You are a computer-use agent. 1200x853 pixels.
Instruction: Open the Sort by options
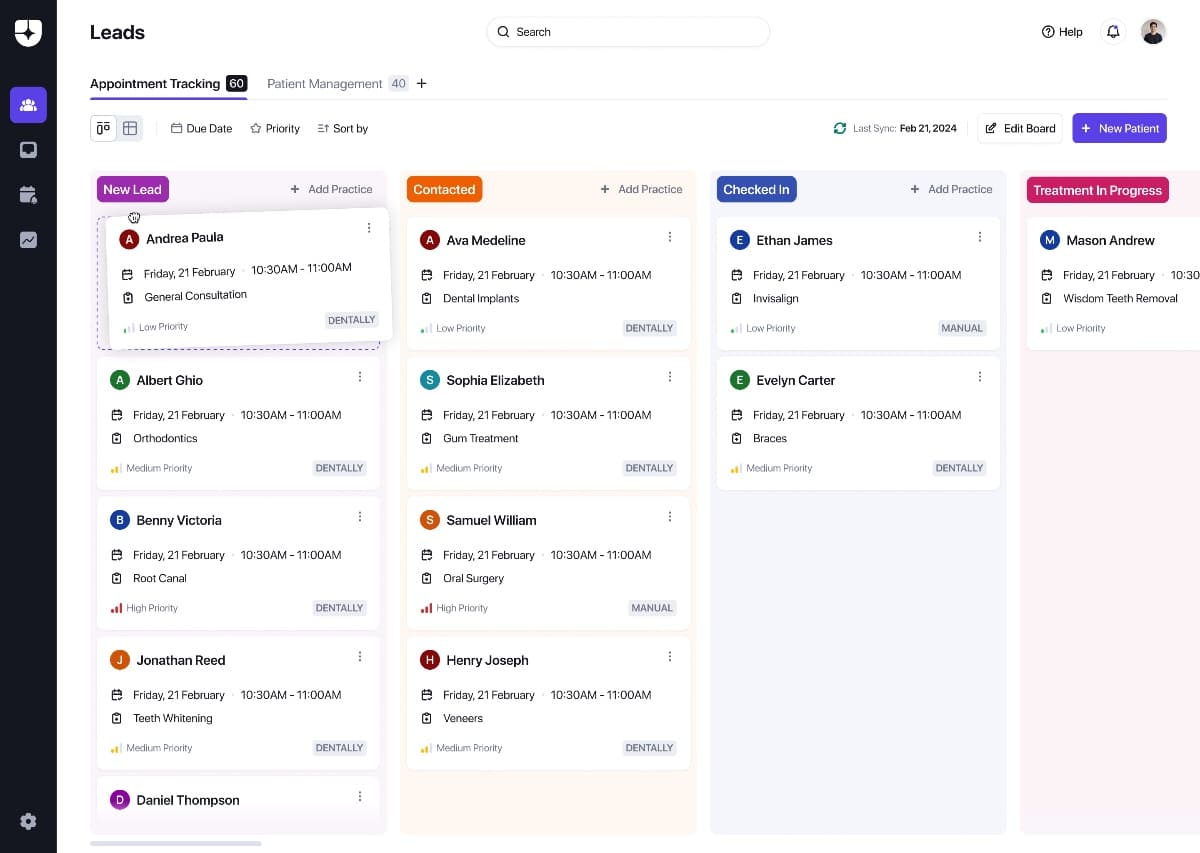point(342,128)
